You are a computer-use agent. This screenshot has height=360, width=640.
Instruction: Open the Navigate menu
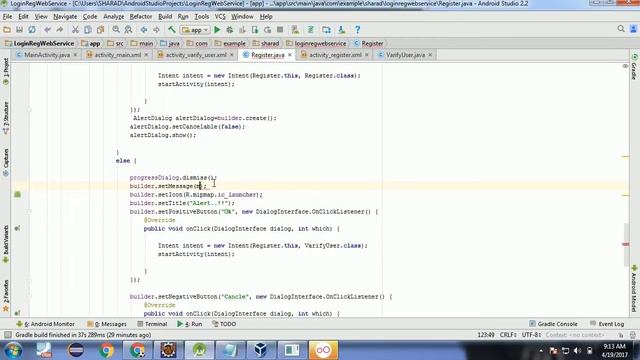[65, 17]
